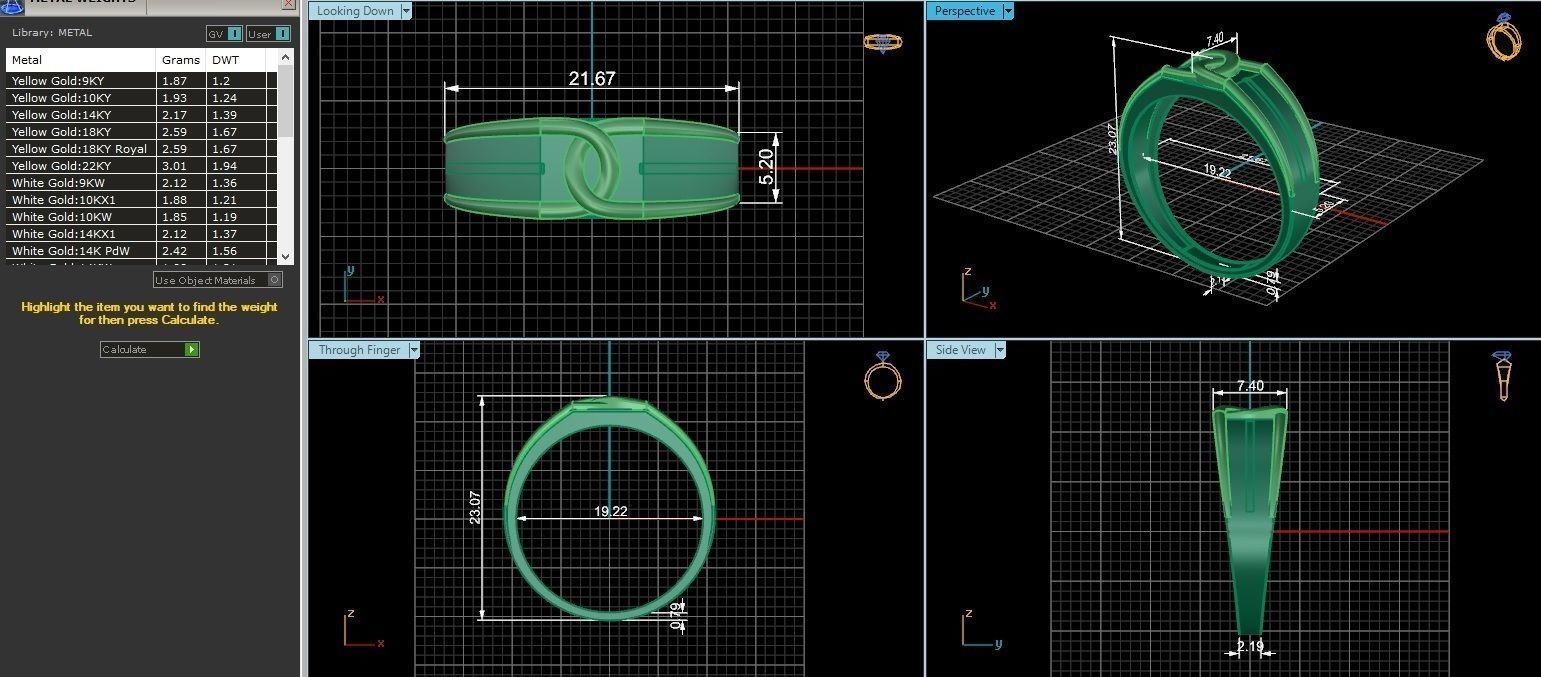Select the Looking Down viewport title
The image size is (1541, 677).
click(355, 11)
